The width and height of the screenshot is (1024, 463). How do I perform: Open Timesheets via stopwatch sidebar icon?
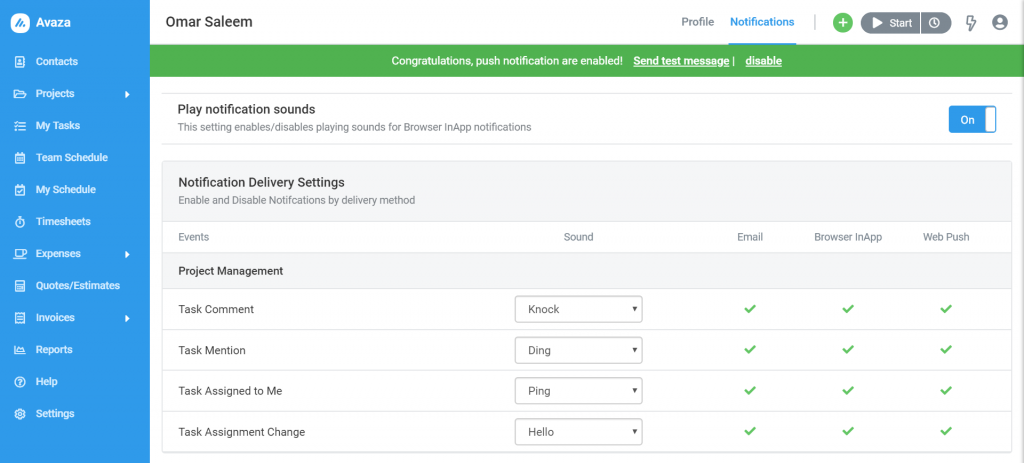coord(20,221)
